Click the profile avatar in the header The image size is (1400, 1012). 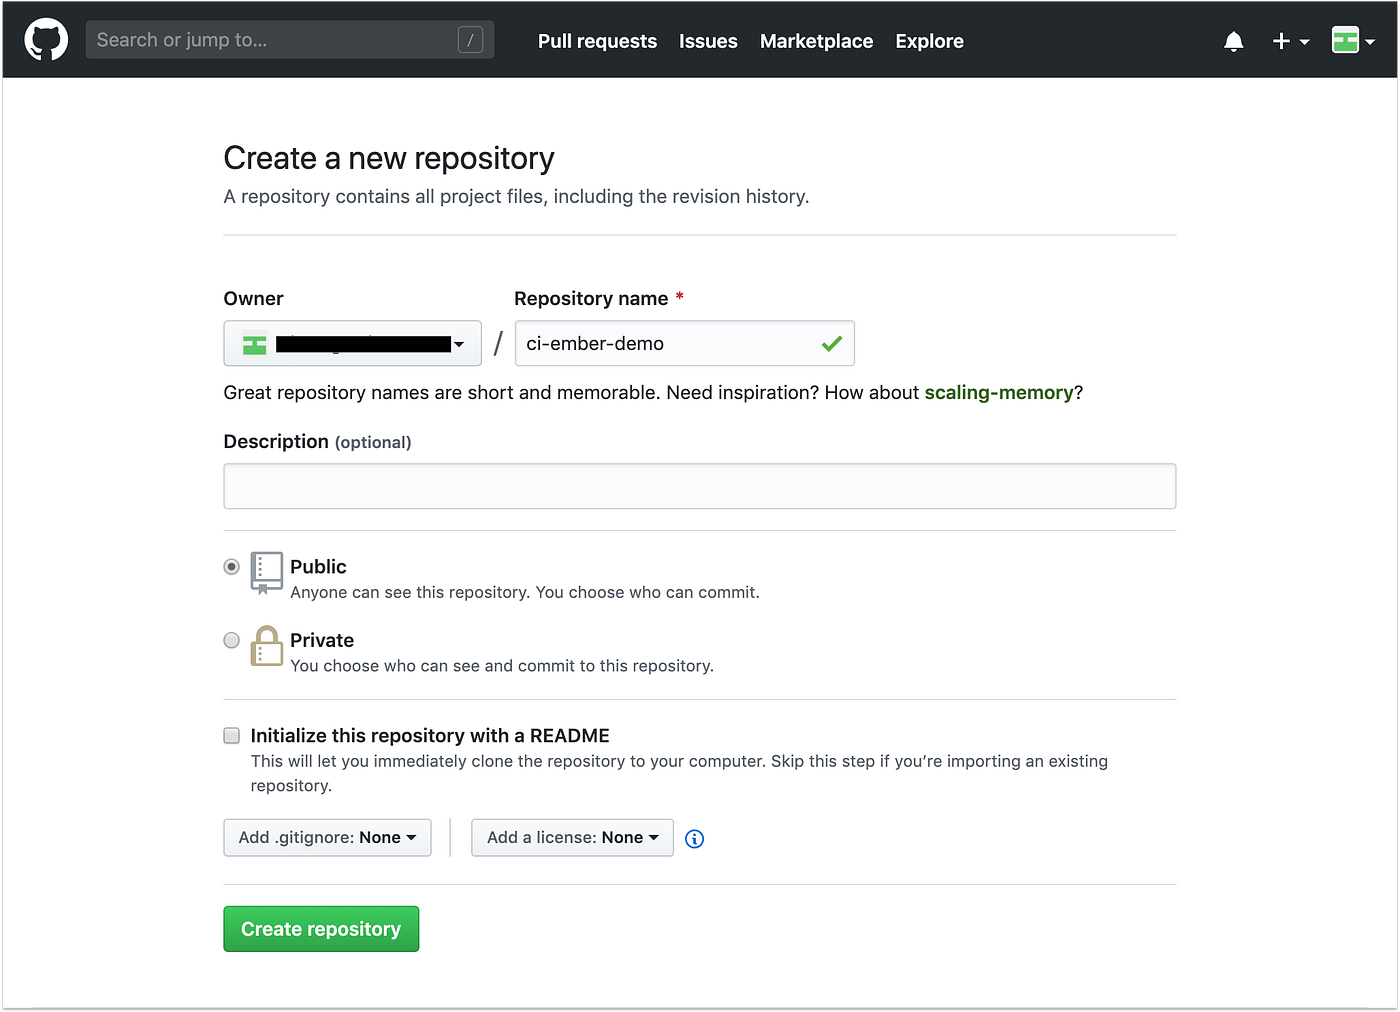point(1346,41)
